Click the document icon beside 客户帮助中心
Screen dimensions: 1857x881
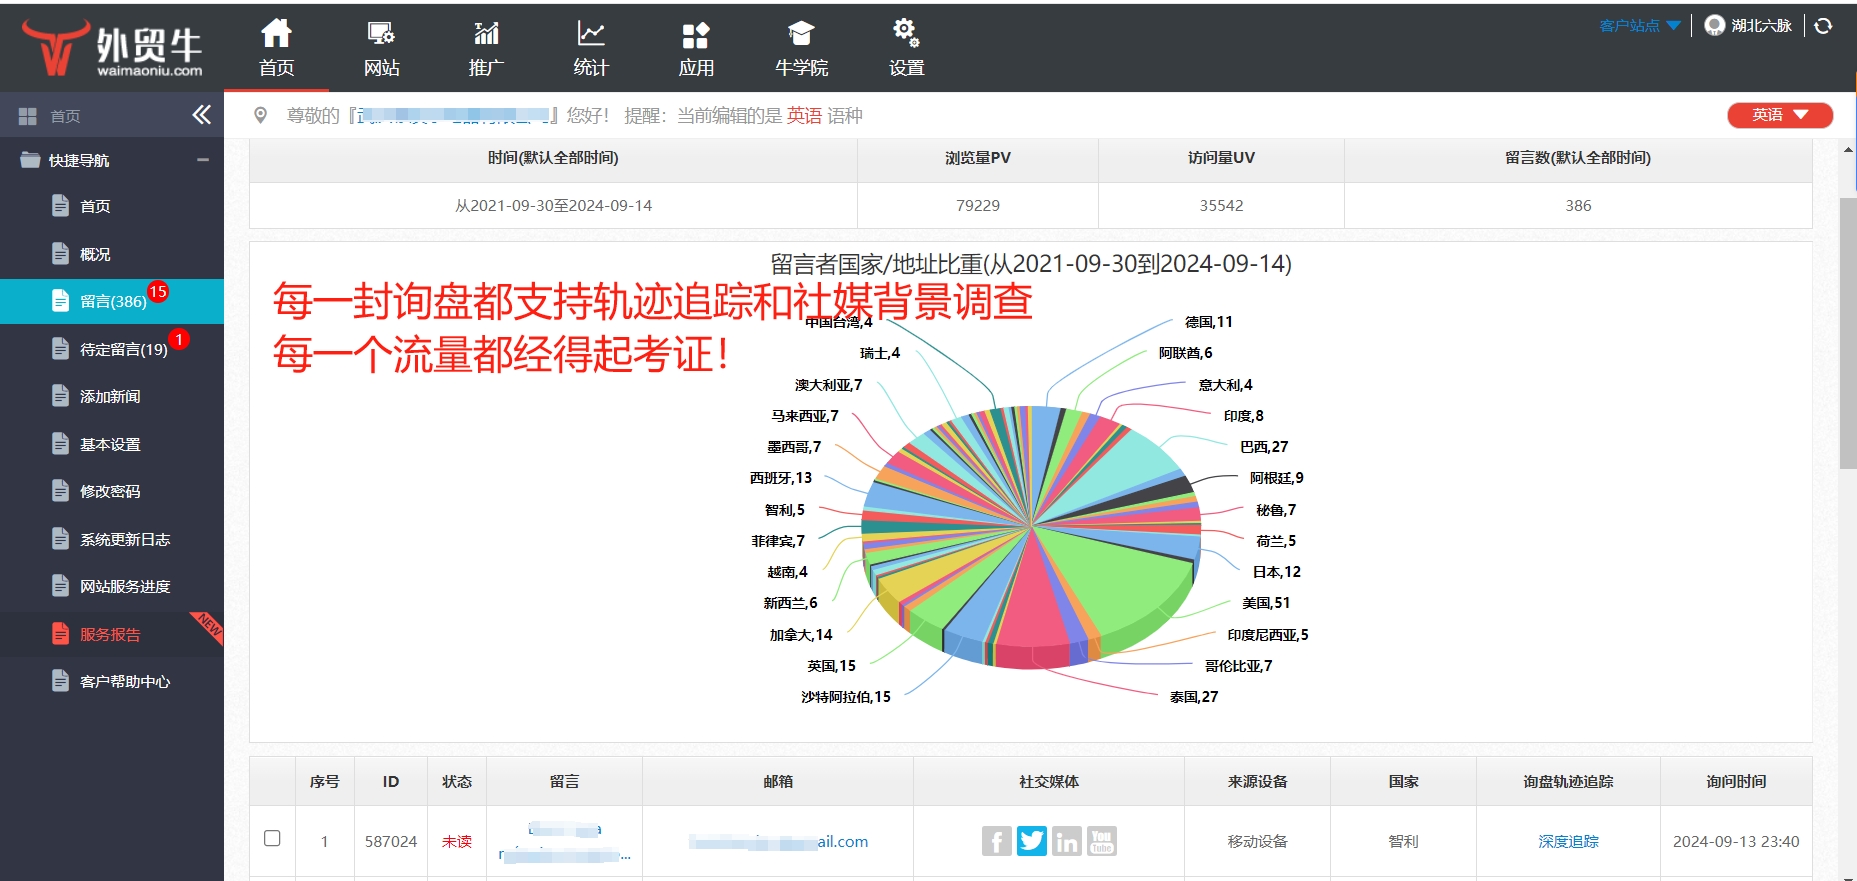click(60, 681)
